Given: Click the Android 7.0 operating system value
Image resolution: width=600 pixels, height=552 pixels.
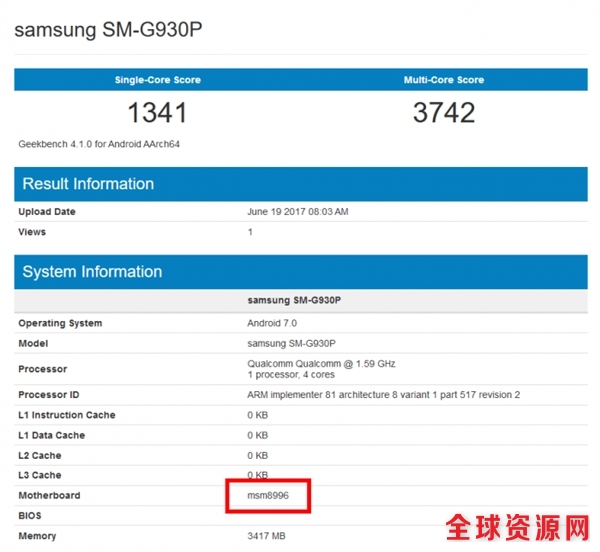Looking at the screenshot, I should click(x=272, y=323).
